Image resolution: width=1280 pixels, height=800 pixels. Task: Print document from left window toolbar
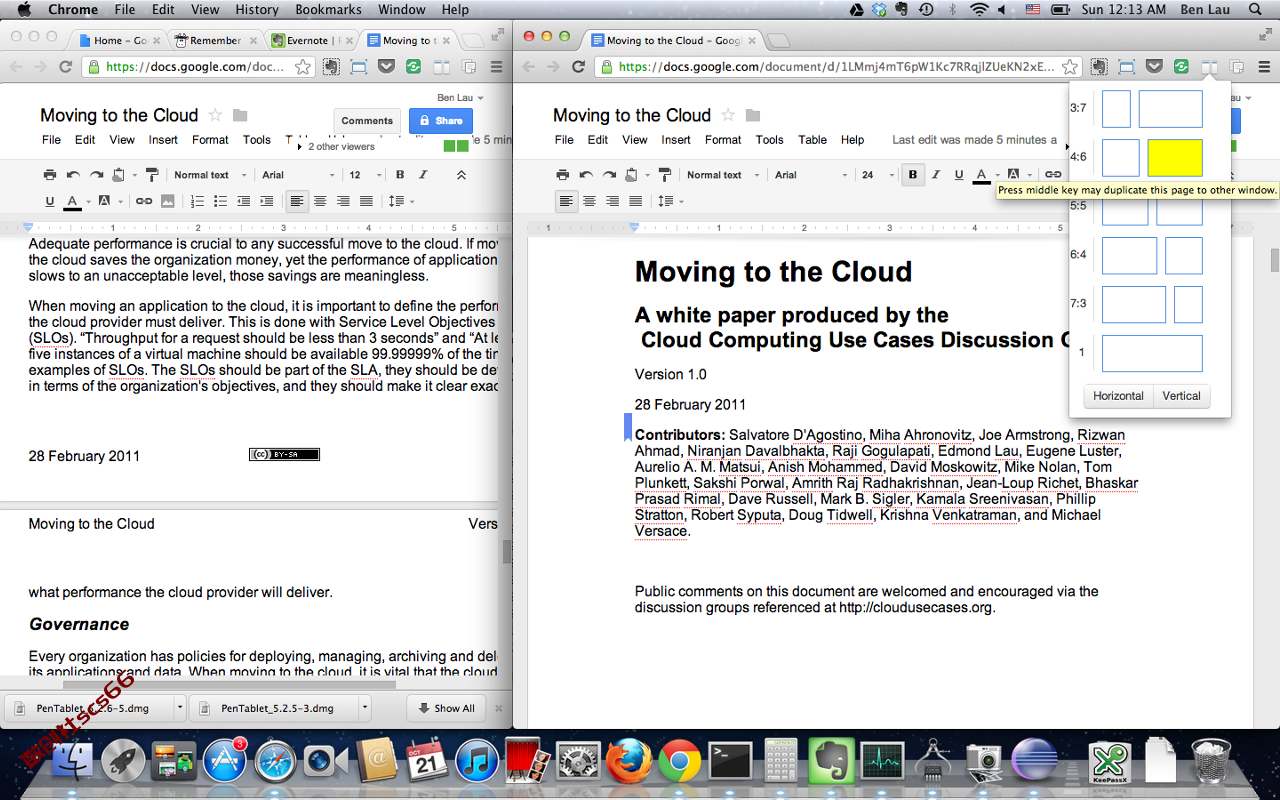coord(50,175)
